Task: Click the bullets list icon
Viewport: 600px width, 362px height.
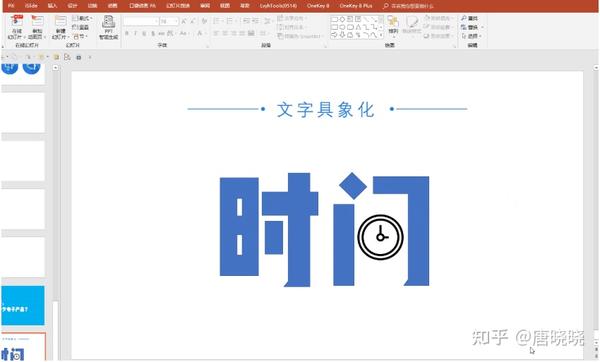Action: pos(217,21)
